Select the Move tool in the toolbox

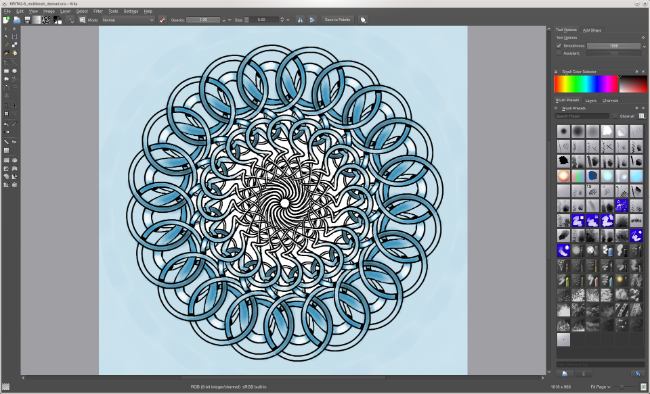[15, 105]
